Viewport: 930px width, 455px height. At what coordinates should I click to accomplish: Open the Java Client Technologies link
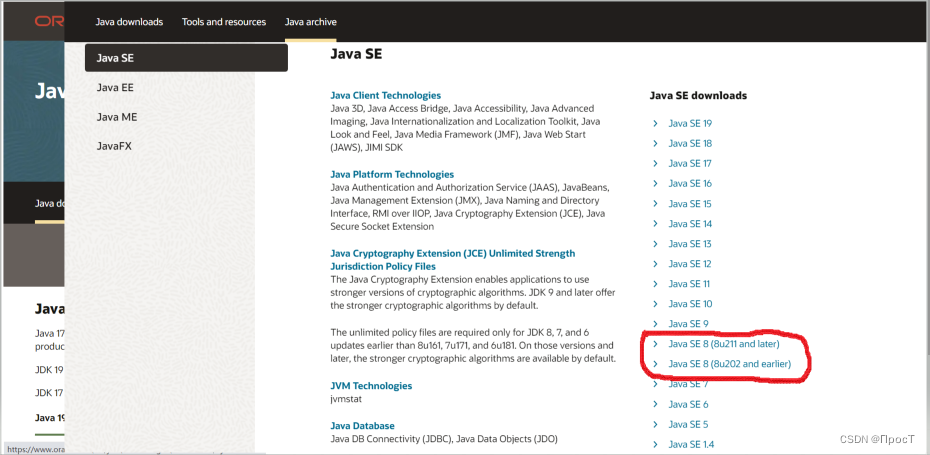point(386,95)
